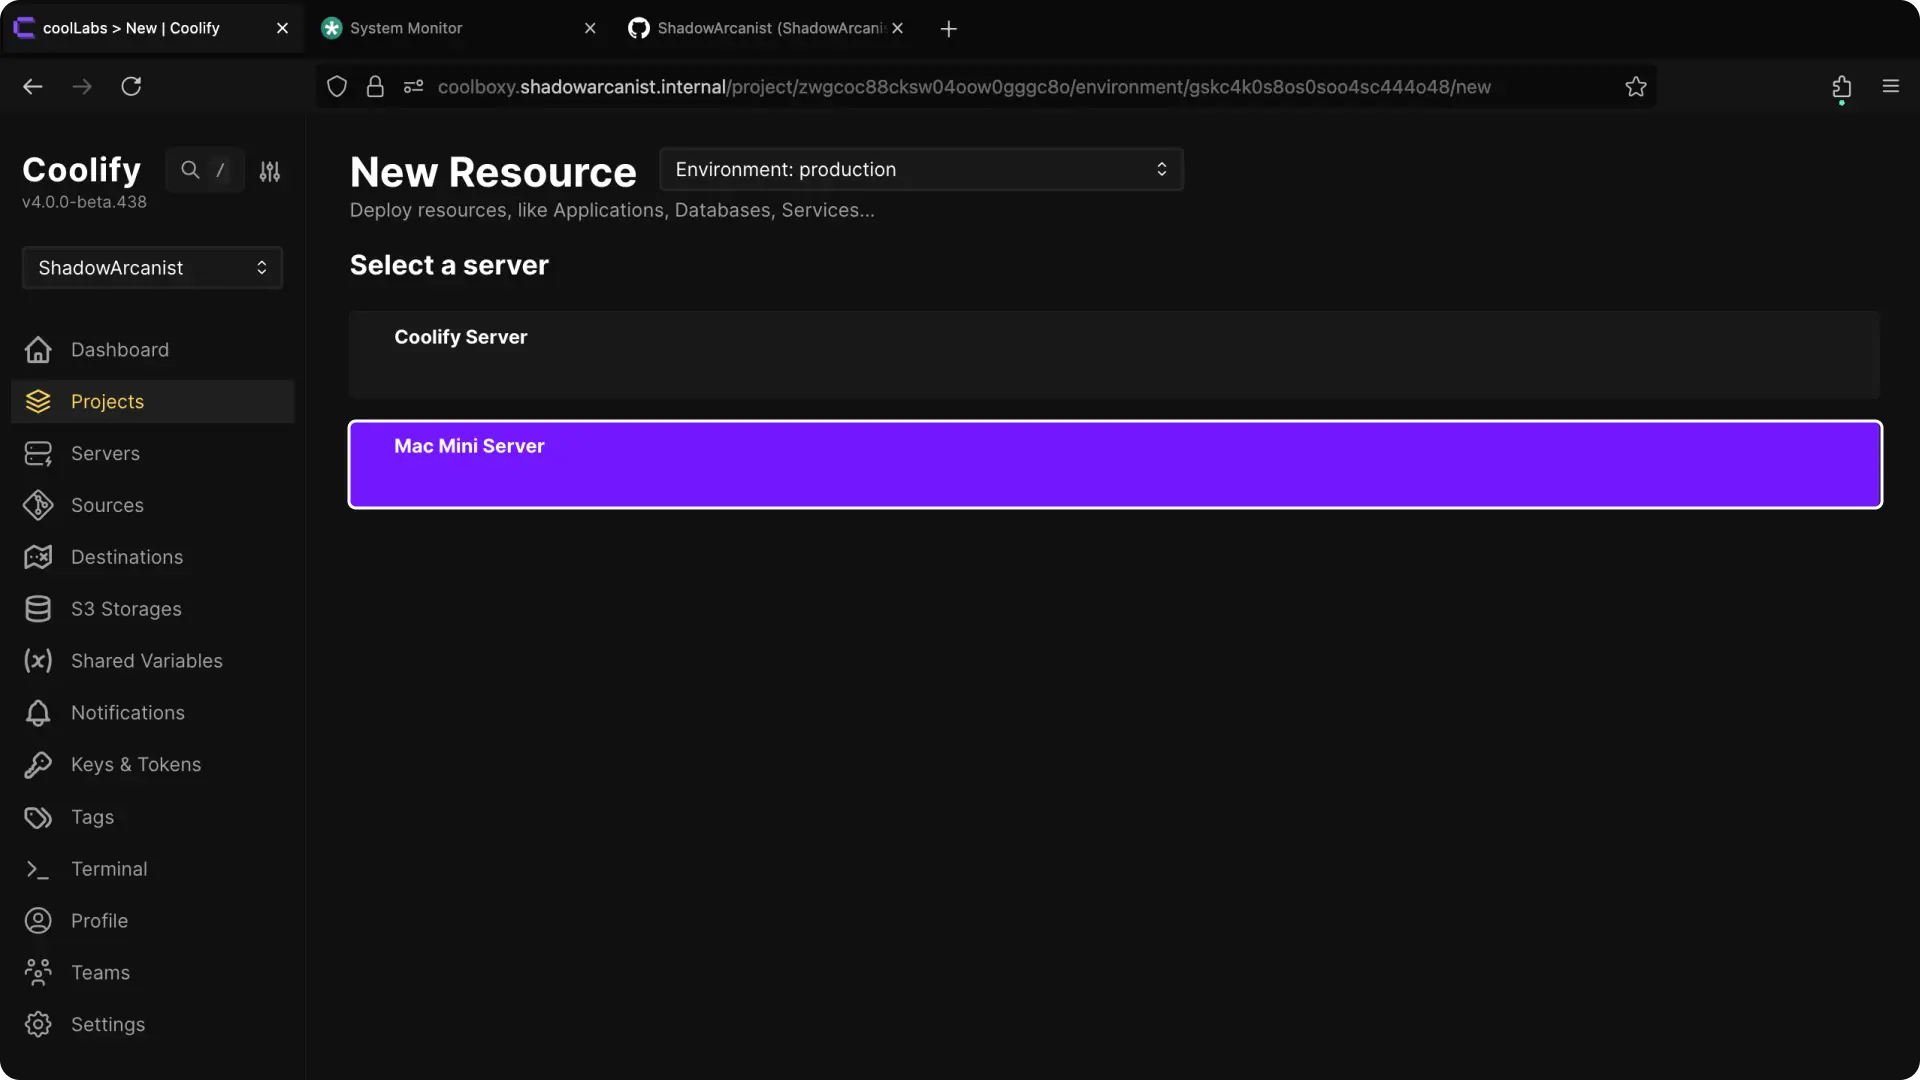Viewport: 1920px width, 1080px height.
Task: Click the sliders settings icon beside search
Action: pyautogui.click(x=270, y=171)
